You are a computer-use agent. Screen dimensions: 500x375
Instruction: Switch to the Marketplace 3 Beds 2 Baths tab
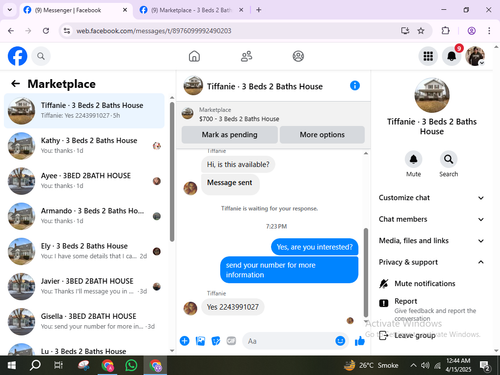pyautogui.click(x=191, y=10)
